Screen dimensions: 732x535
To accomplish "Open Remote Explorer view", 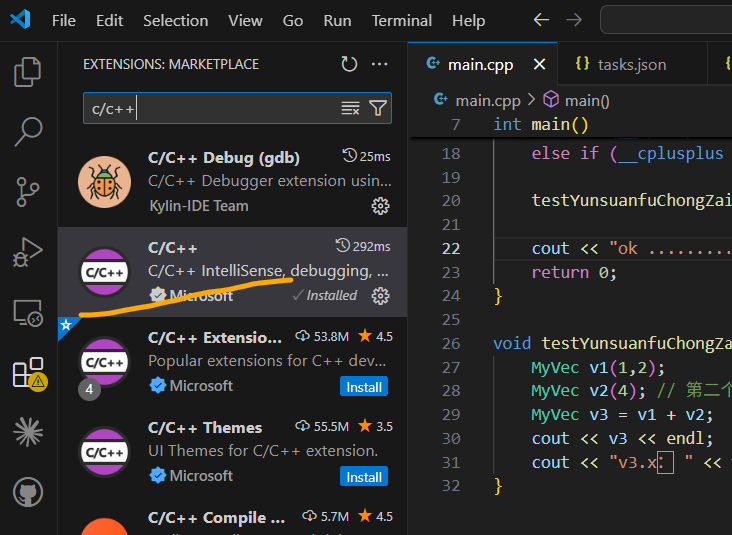I will pos(28,313).
